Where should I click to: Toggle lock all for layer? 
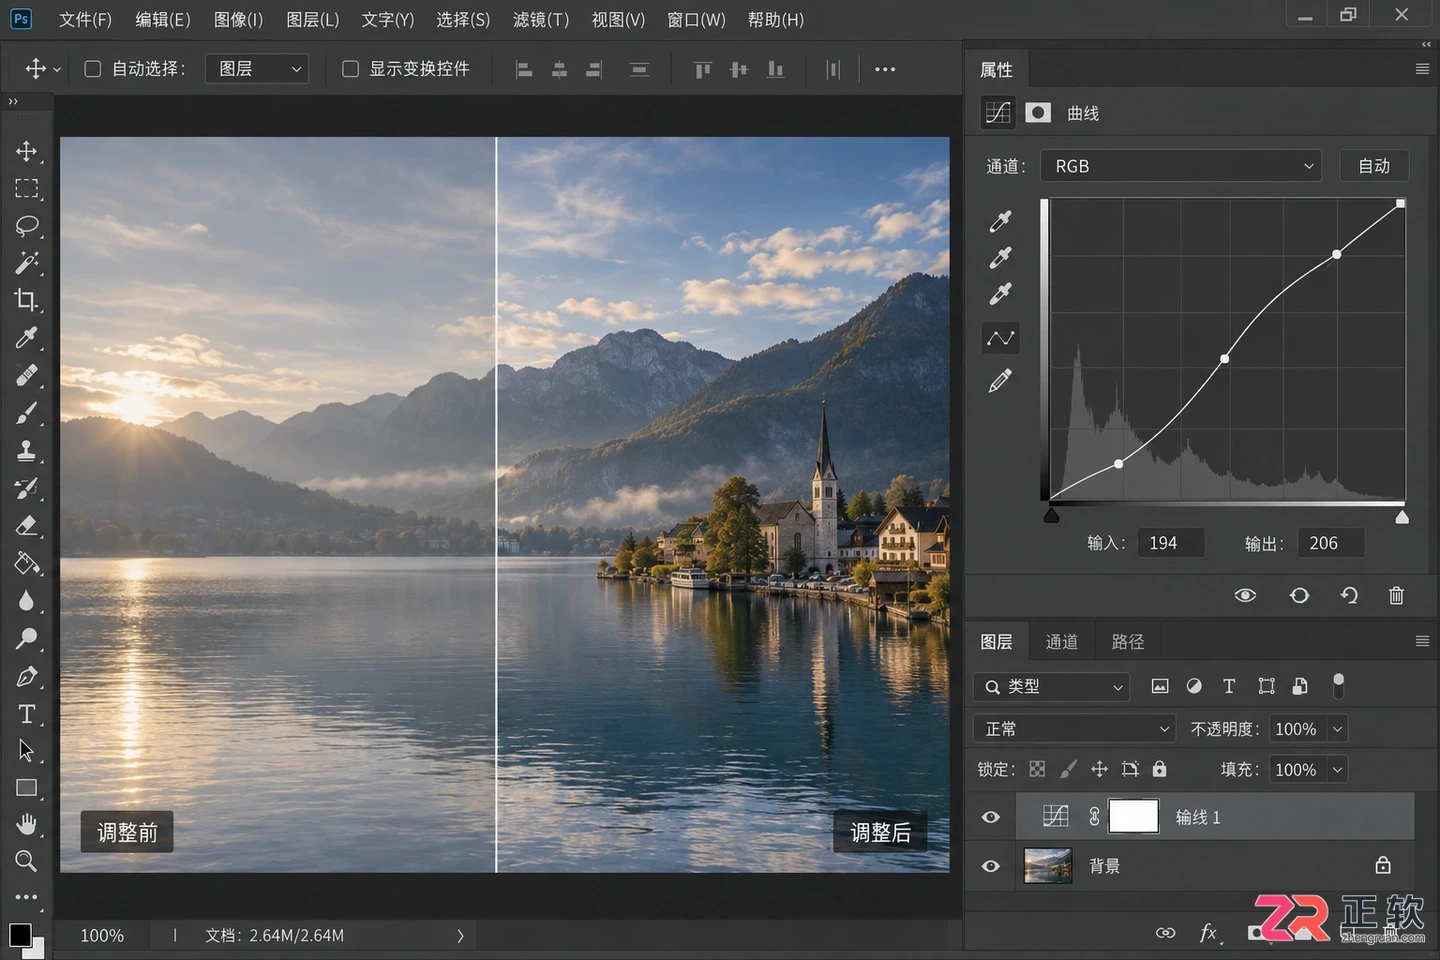[1159, 769]
